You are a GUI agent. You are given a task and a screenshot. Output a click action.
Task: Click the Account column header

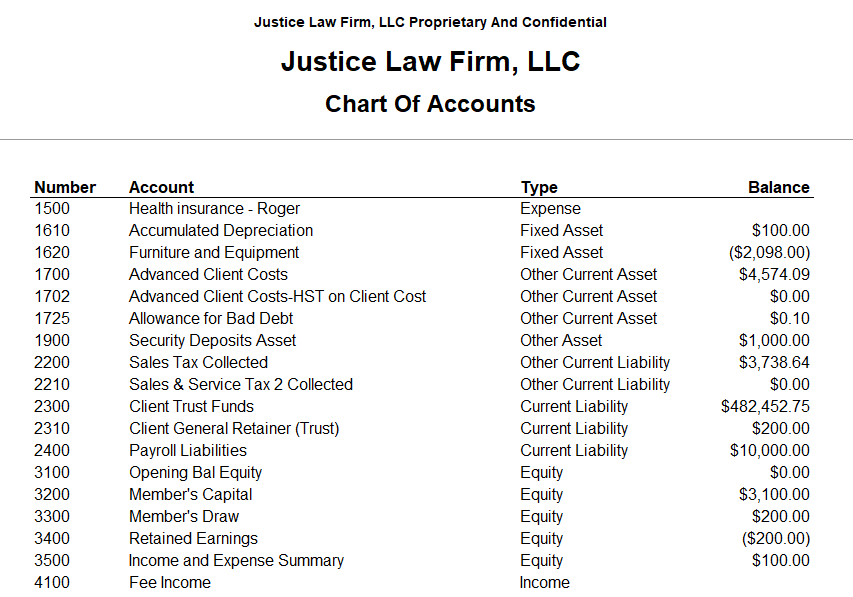point(161,187)
